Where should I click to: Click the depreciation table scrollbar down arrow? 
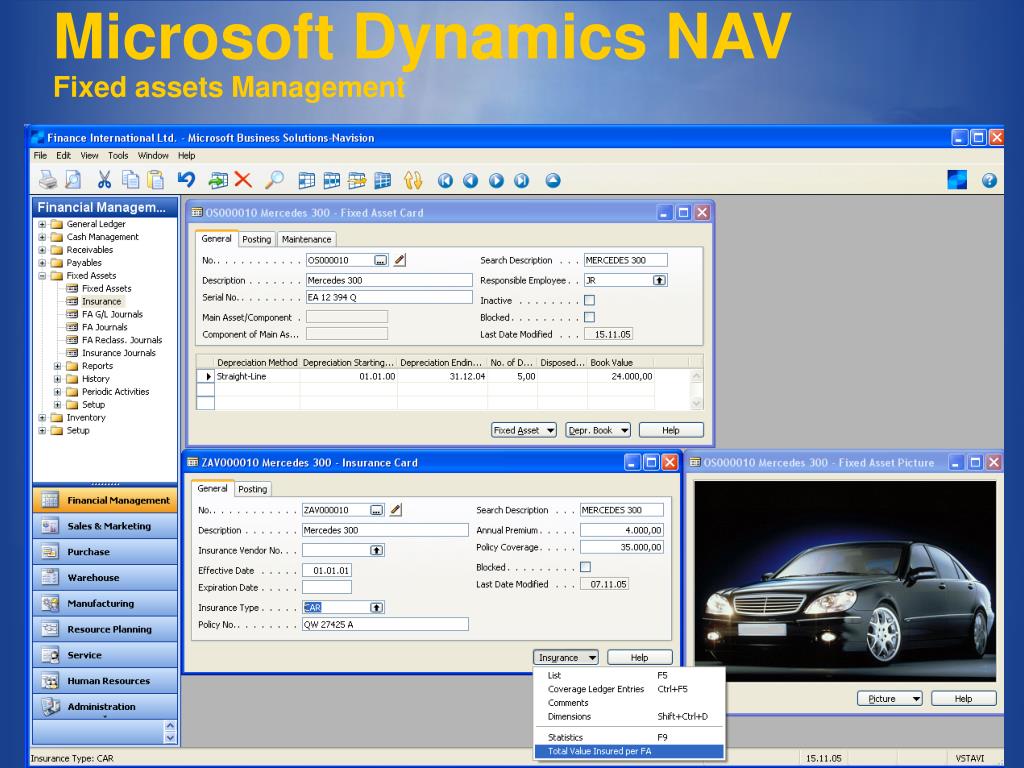(697, 404)
